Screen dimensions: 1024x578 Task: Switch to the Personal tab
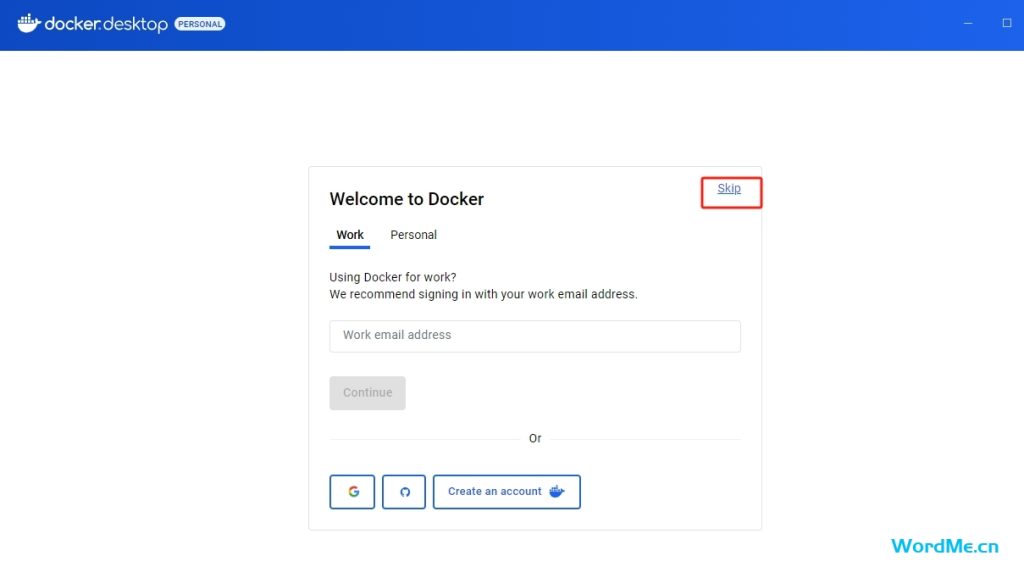coord(413,235)
